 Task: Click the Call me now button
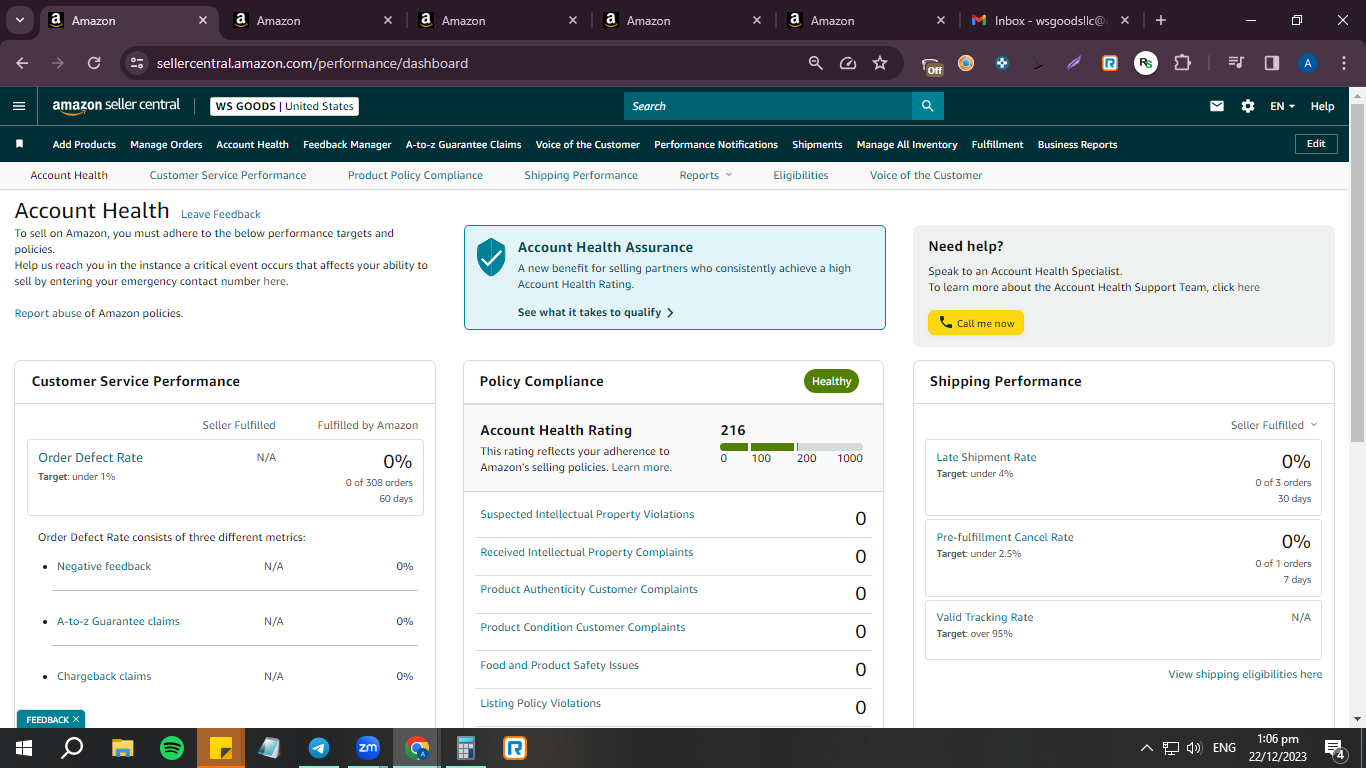[976, 323]
